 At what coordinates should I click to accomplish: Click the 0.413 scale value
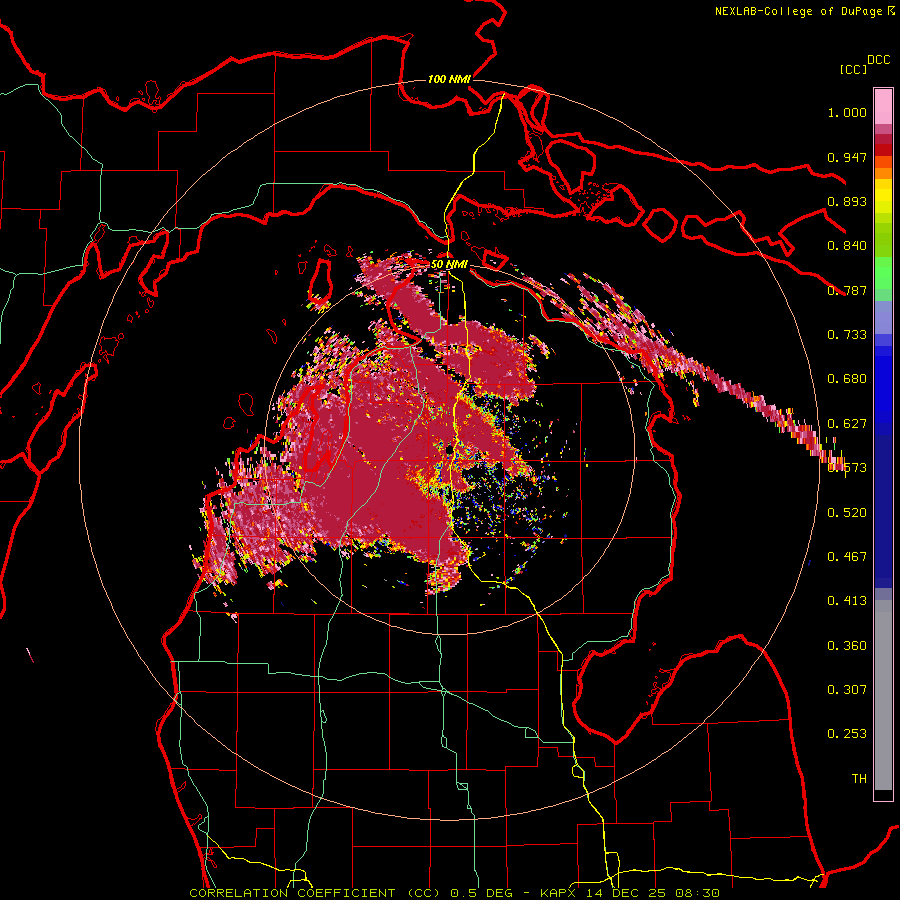tap(847, 601)
